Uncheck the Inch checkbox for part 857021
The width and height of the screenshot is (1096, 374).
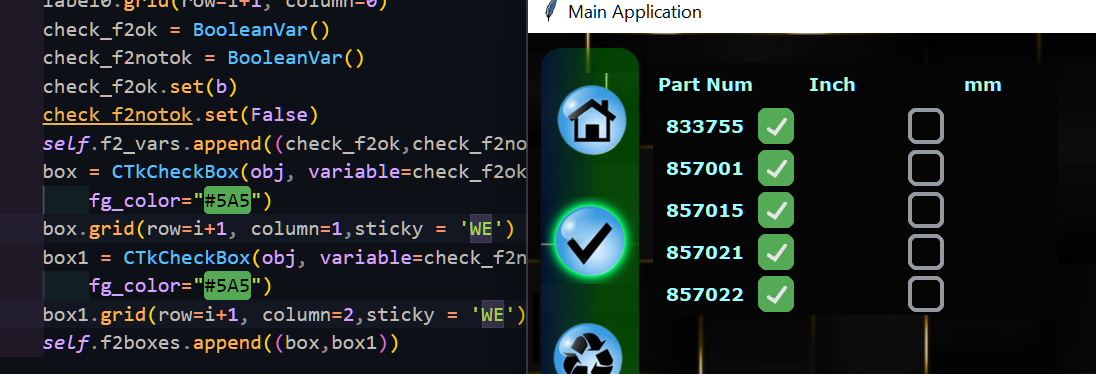[776, 252]
